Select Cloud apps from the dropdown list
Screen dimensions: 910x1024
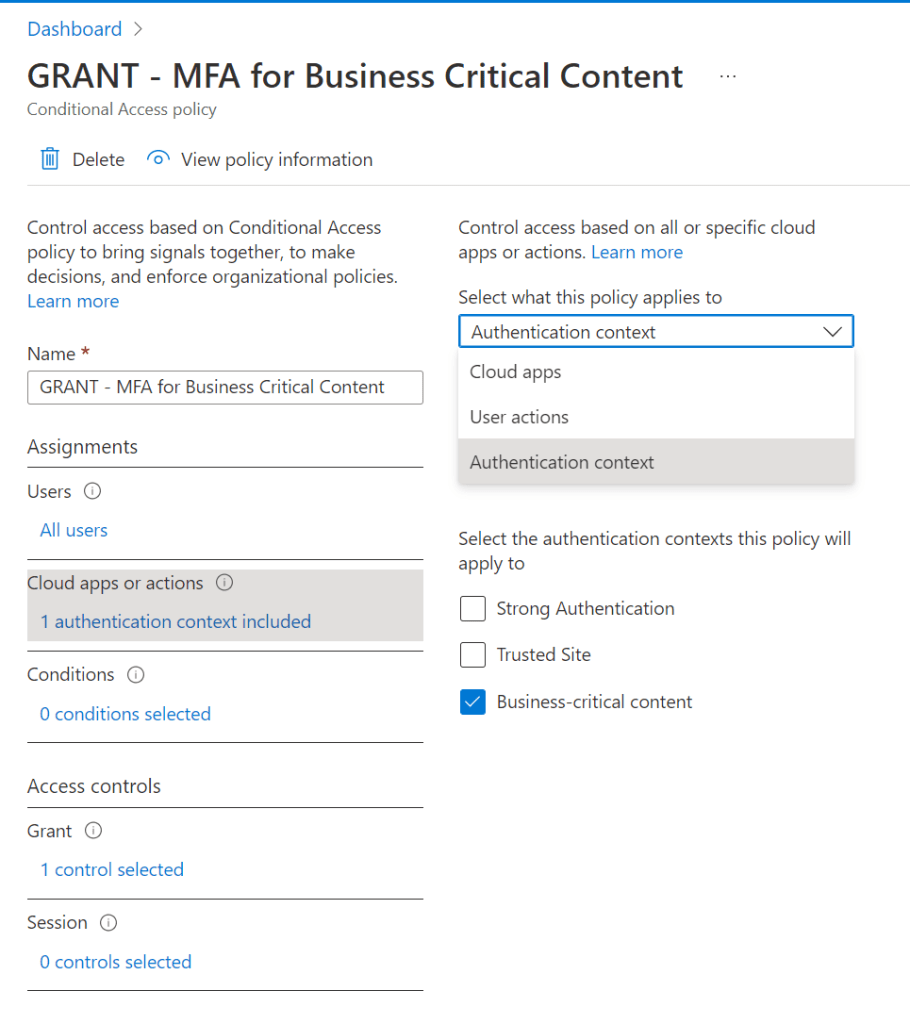click(x=515, y=372)
